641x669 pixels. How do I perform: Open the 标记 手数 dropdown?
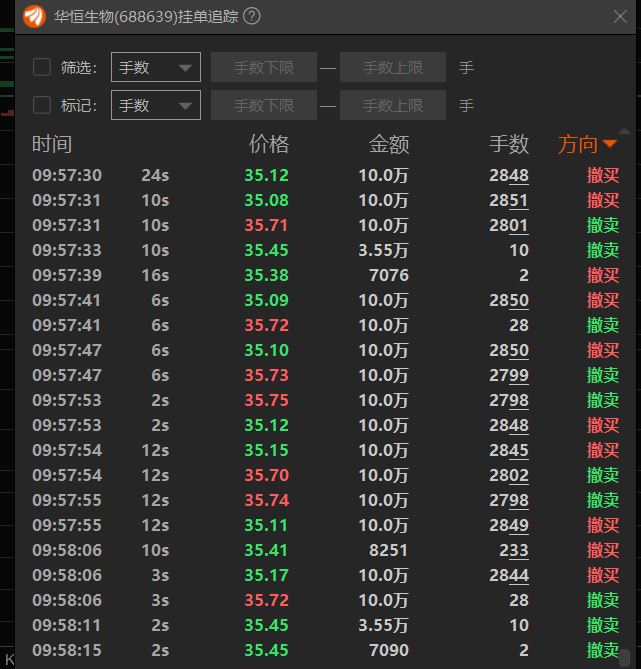(x=156, y=105)
